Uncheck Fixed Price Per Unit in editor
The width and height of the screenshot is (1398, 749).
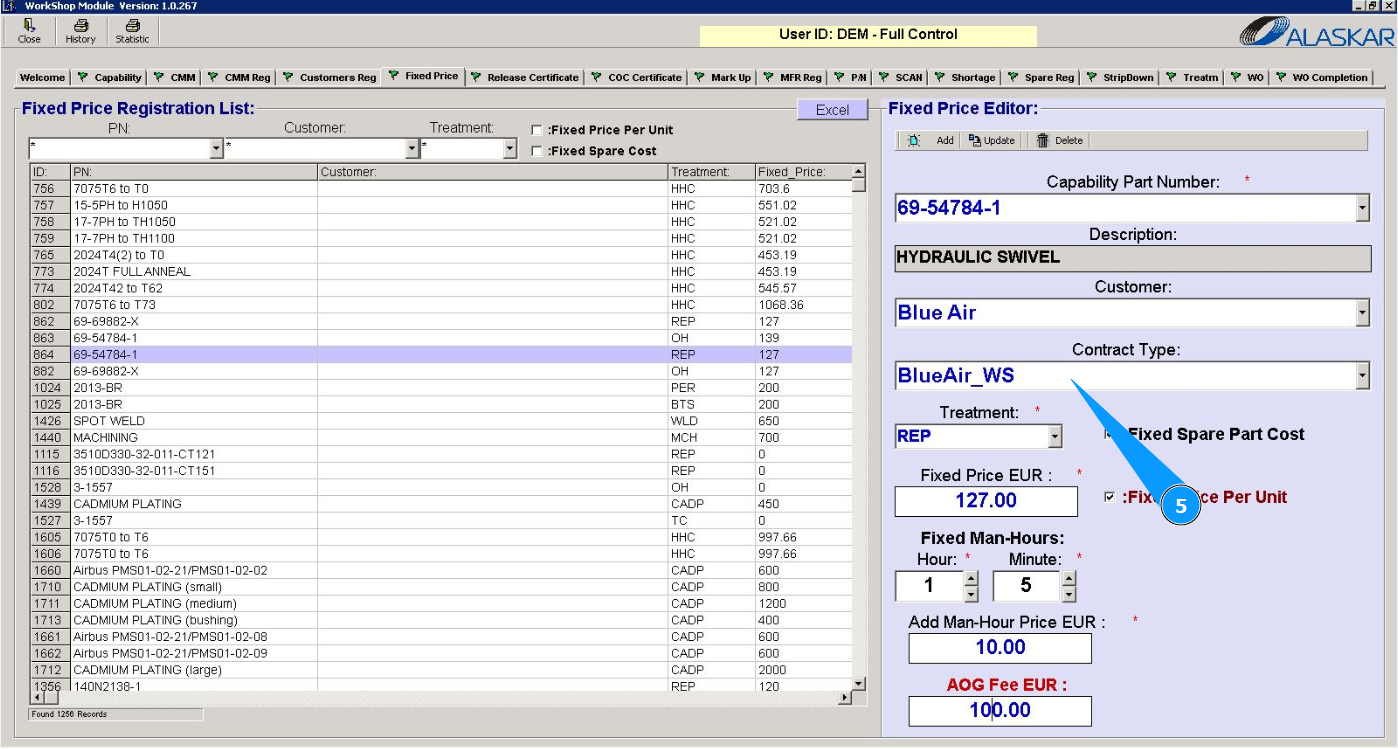click(x=1109, y=497)
